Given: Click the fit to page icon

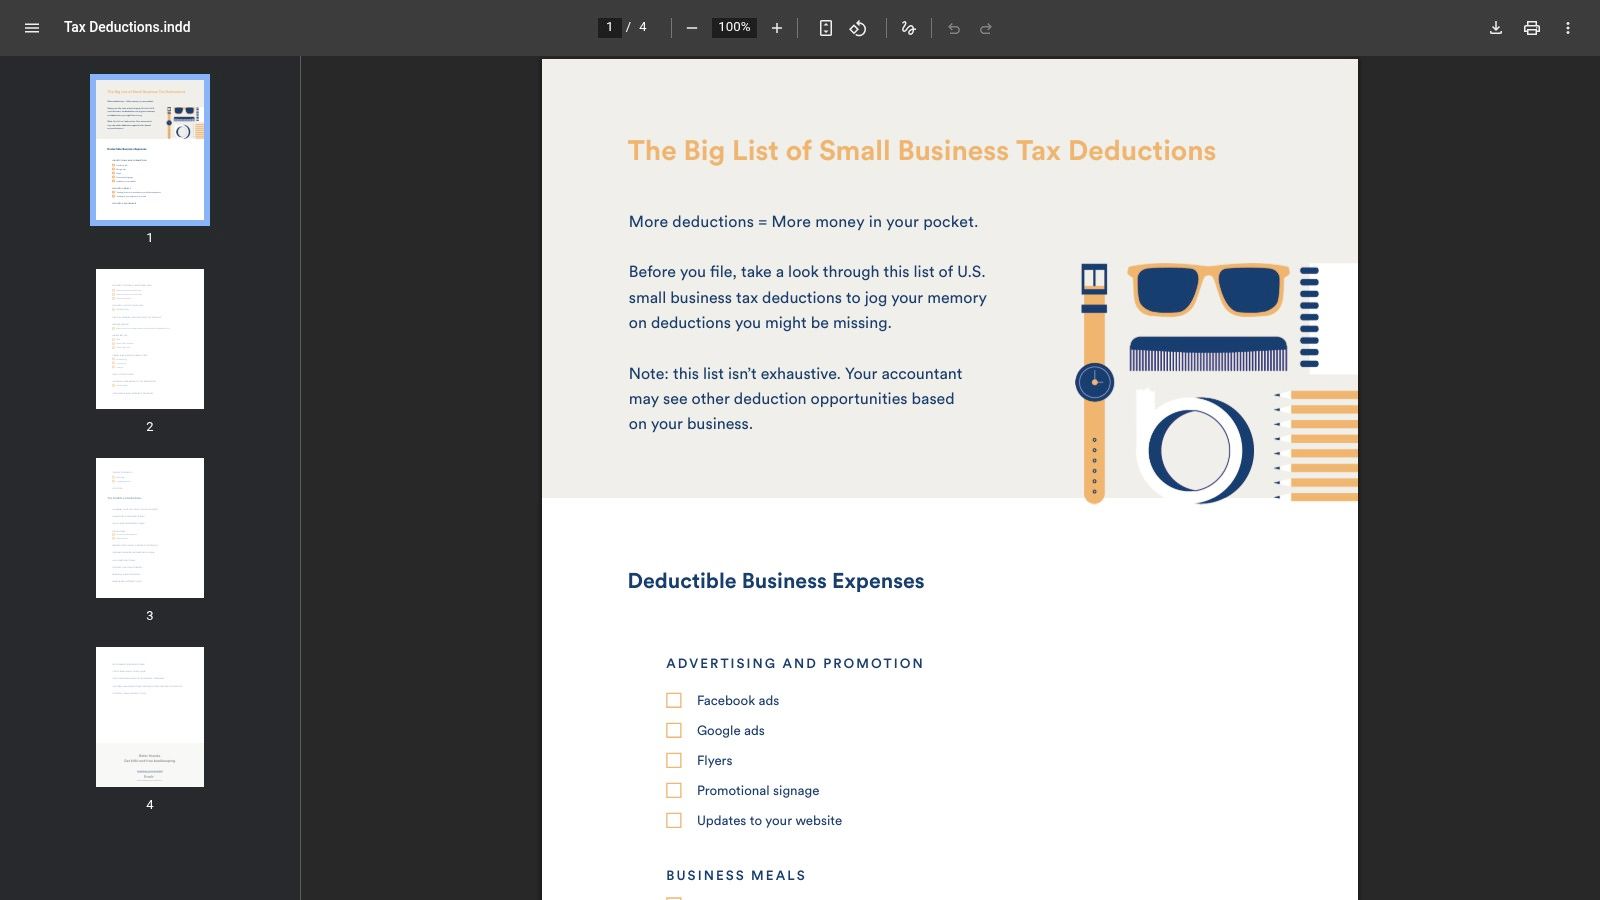Looking at the screenshot, I should [x=826, y=28].
